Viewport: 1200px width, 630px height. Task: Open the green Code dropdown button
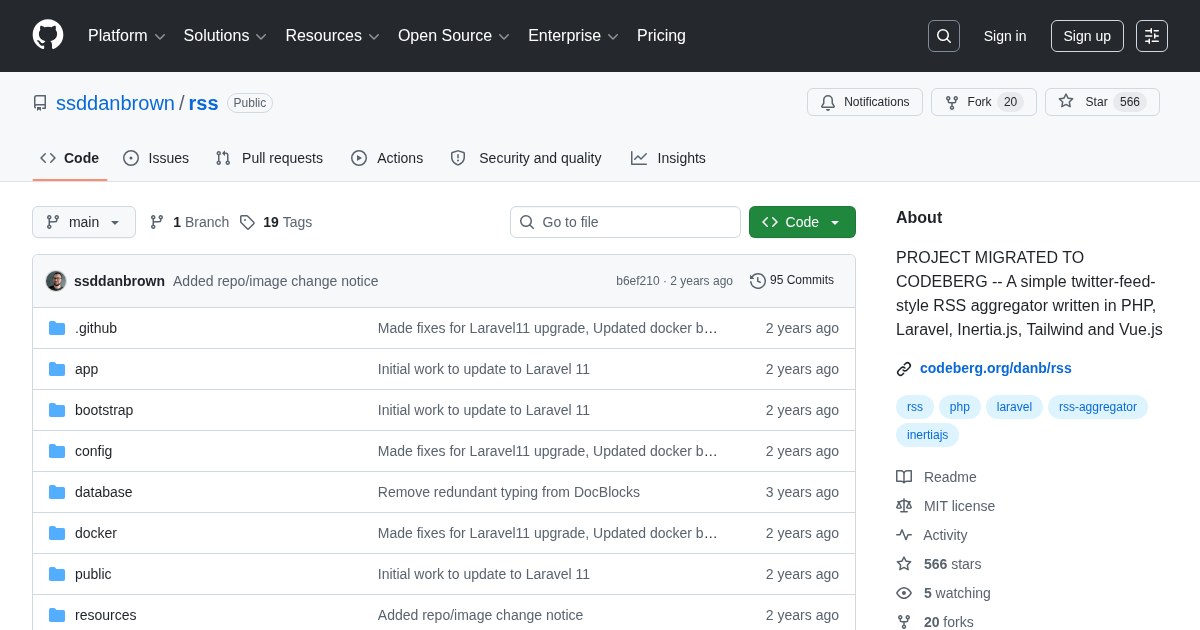(x=802, y=222)
